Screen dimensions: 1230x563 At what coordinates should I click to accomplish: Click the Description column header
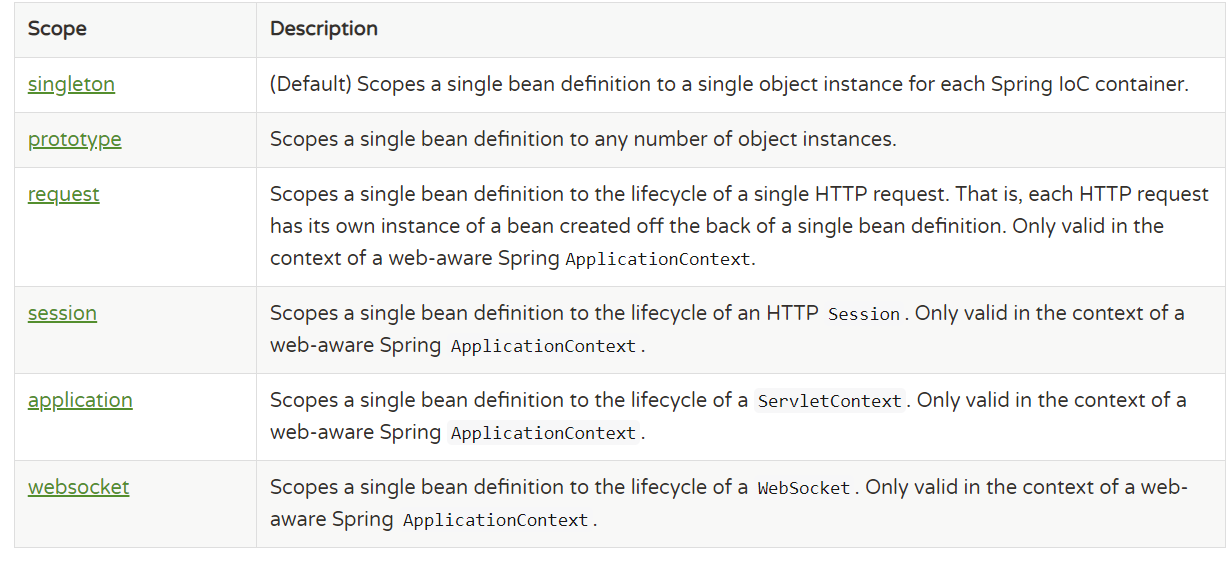[x=323, y=29]
